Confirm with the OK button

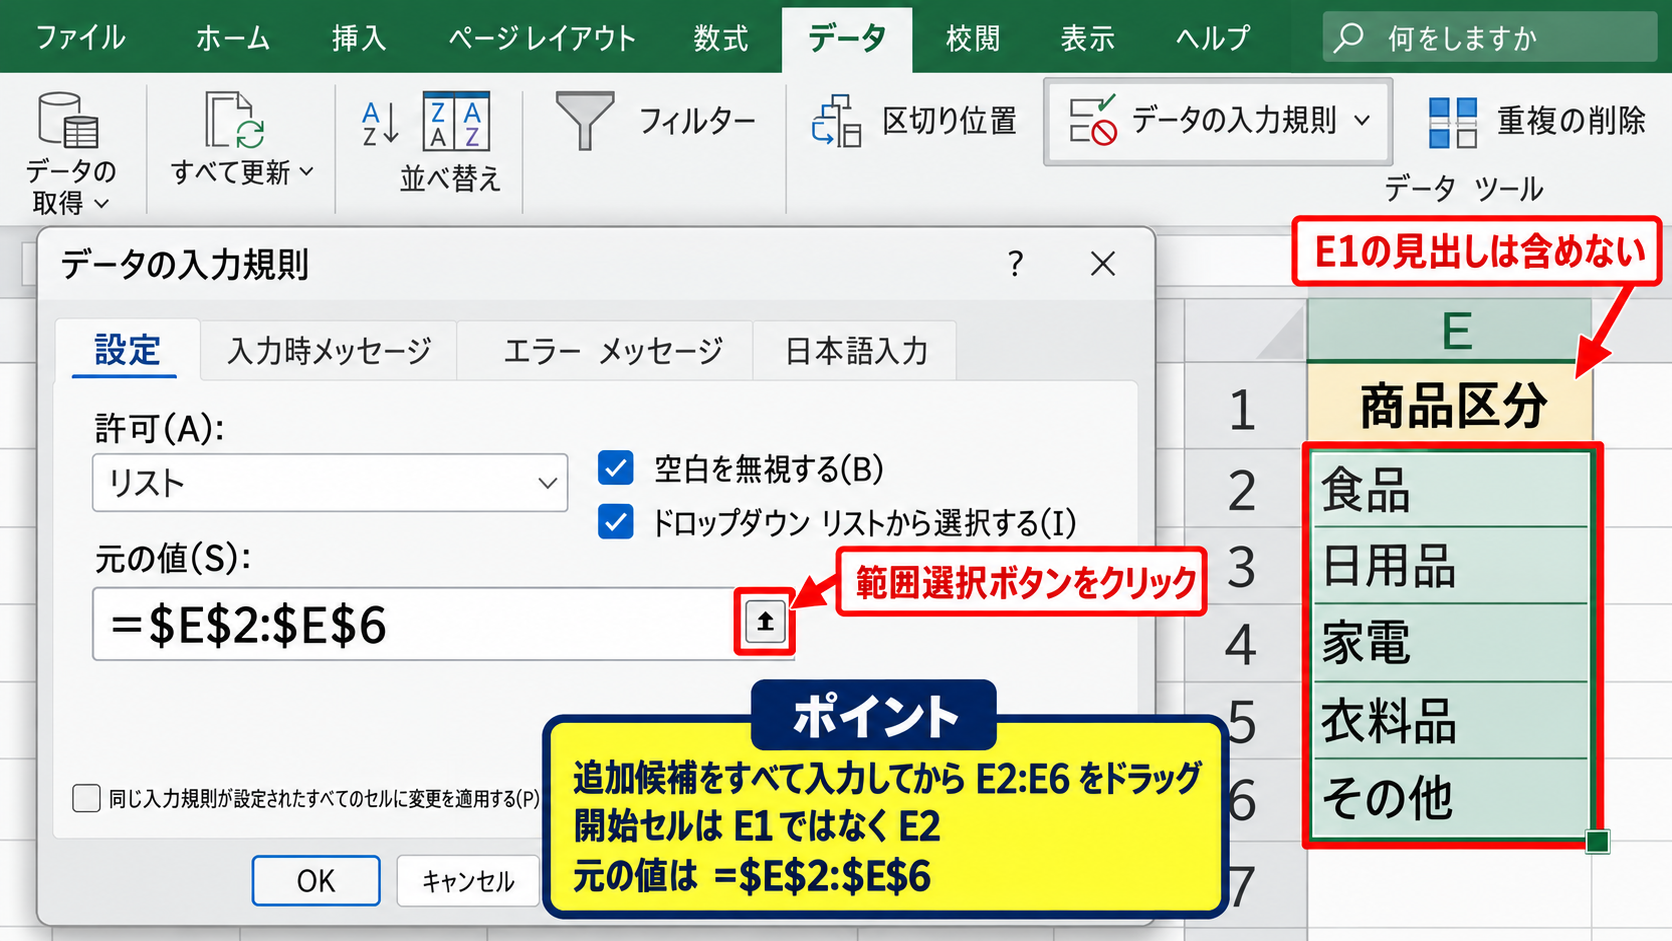[316, 881]
